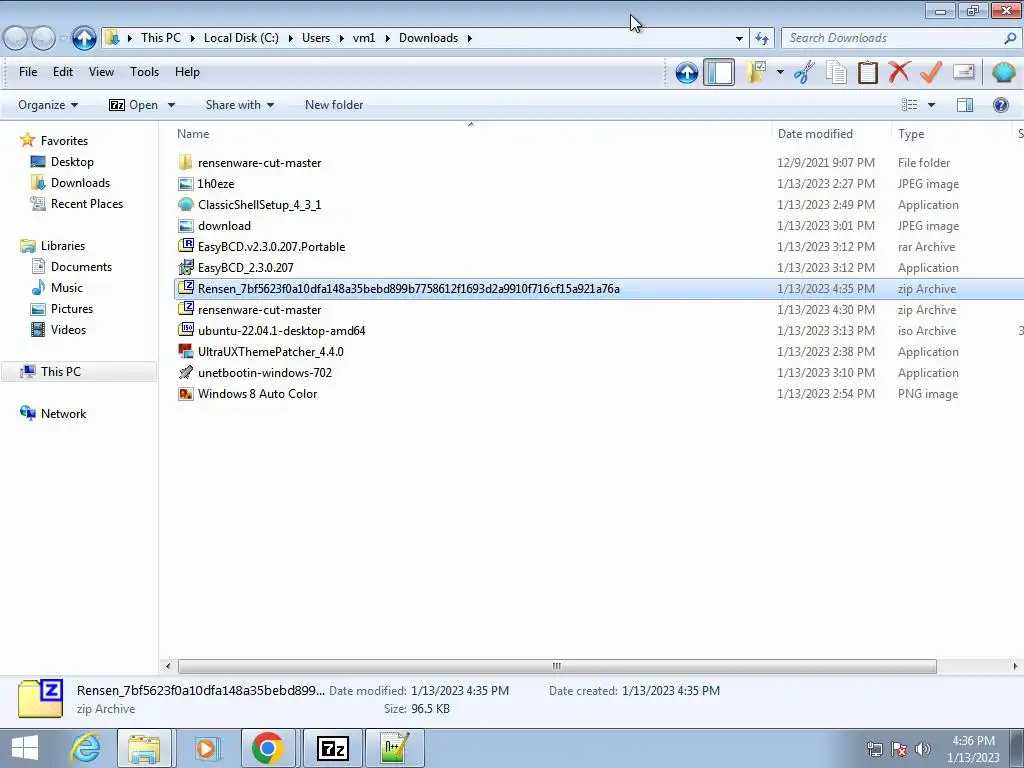Select the ClassicShellSetup_4_3_1 application file
This screenshot has height=768, width=1024.
coord(259,204)
